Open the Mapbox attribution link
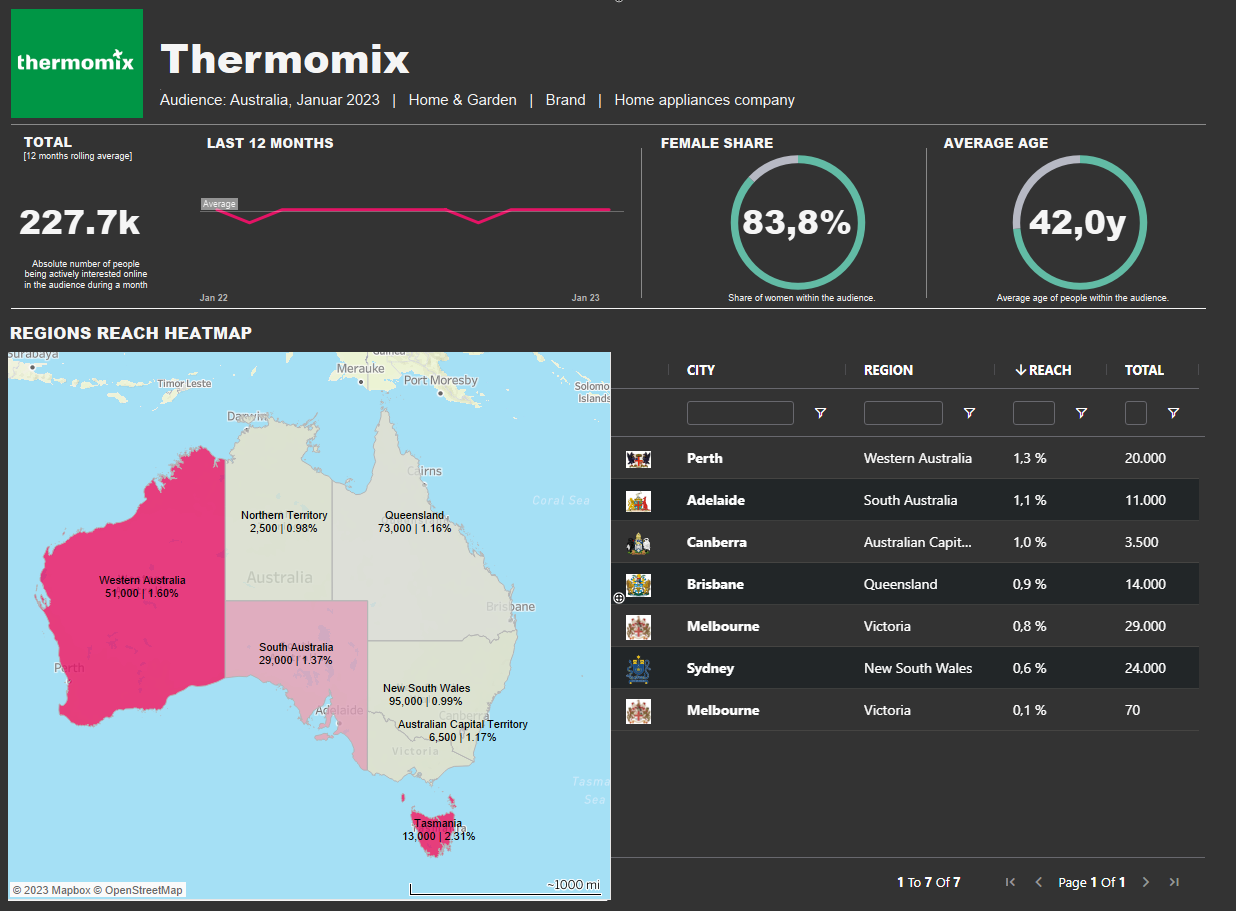The image size is (1236, 911). click(x=50, y=890)
